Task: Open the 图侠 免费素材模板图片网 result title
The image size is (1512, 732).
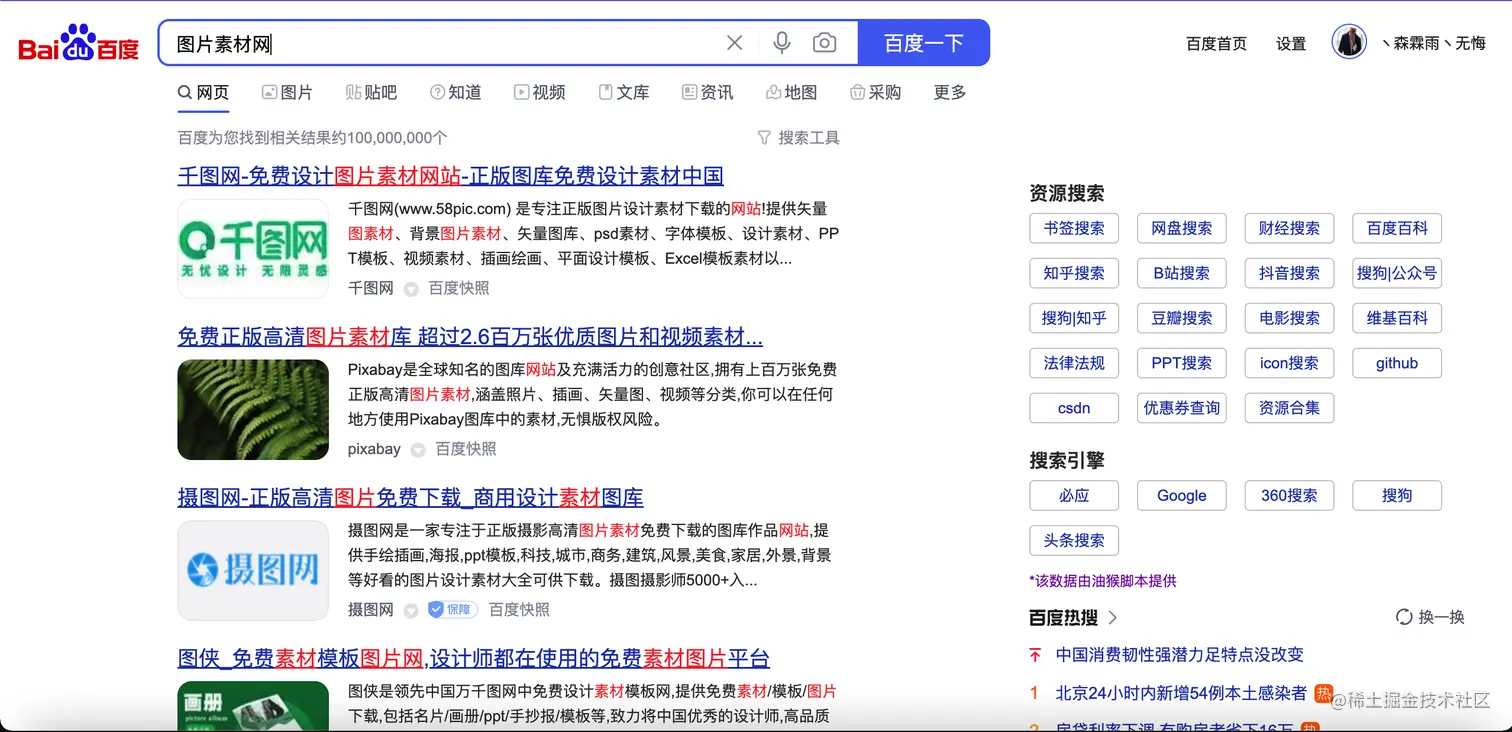Action: point(473,659)
